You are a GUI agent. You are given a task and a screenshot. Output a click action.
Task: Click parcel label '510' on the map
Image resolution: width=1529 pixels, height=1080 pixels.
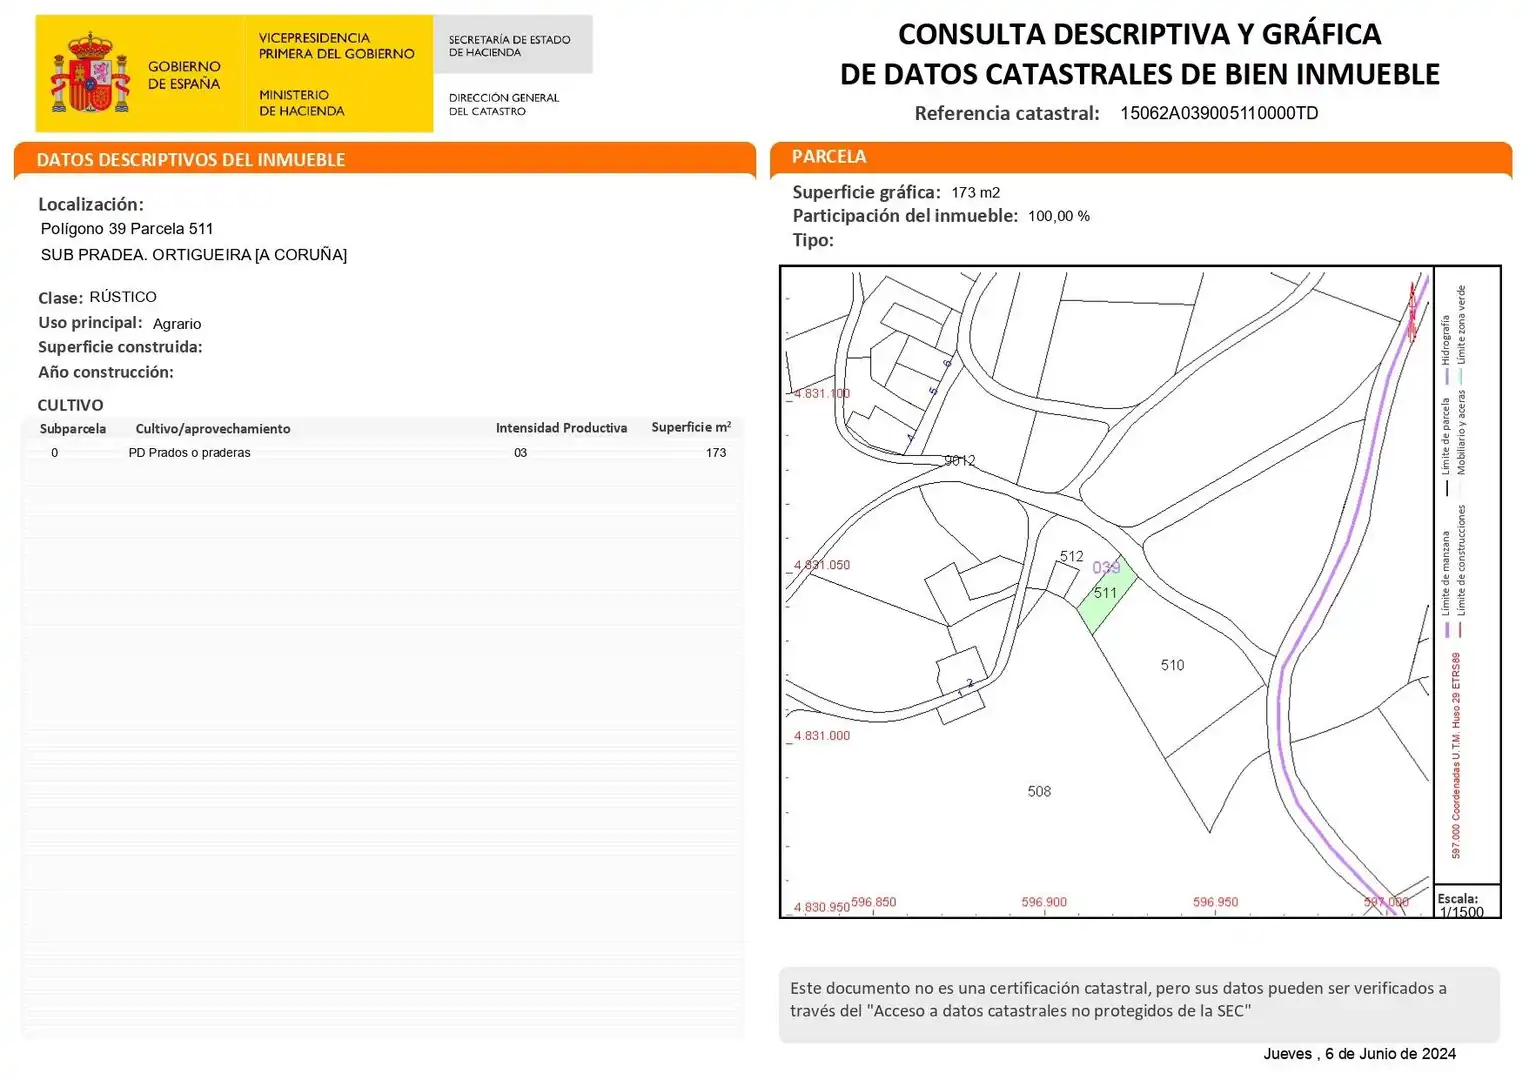click(x=1173, y=665)
